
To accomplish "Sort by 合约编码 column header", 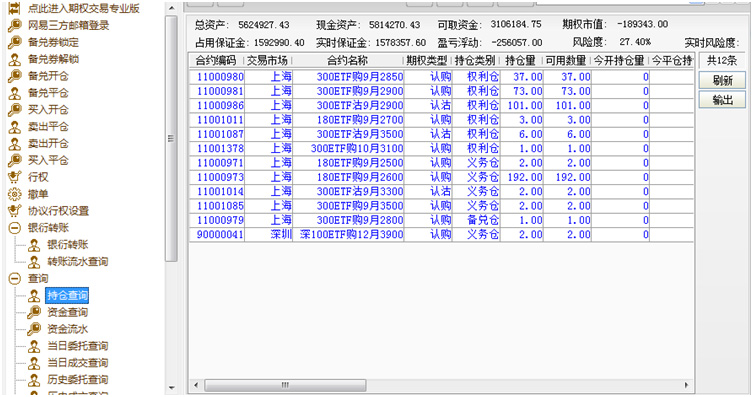I will tap(216, 60).
